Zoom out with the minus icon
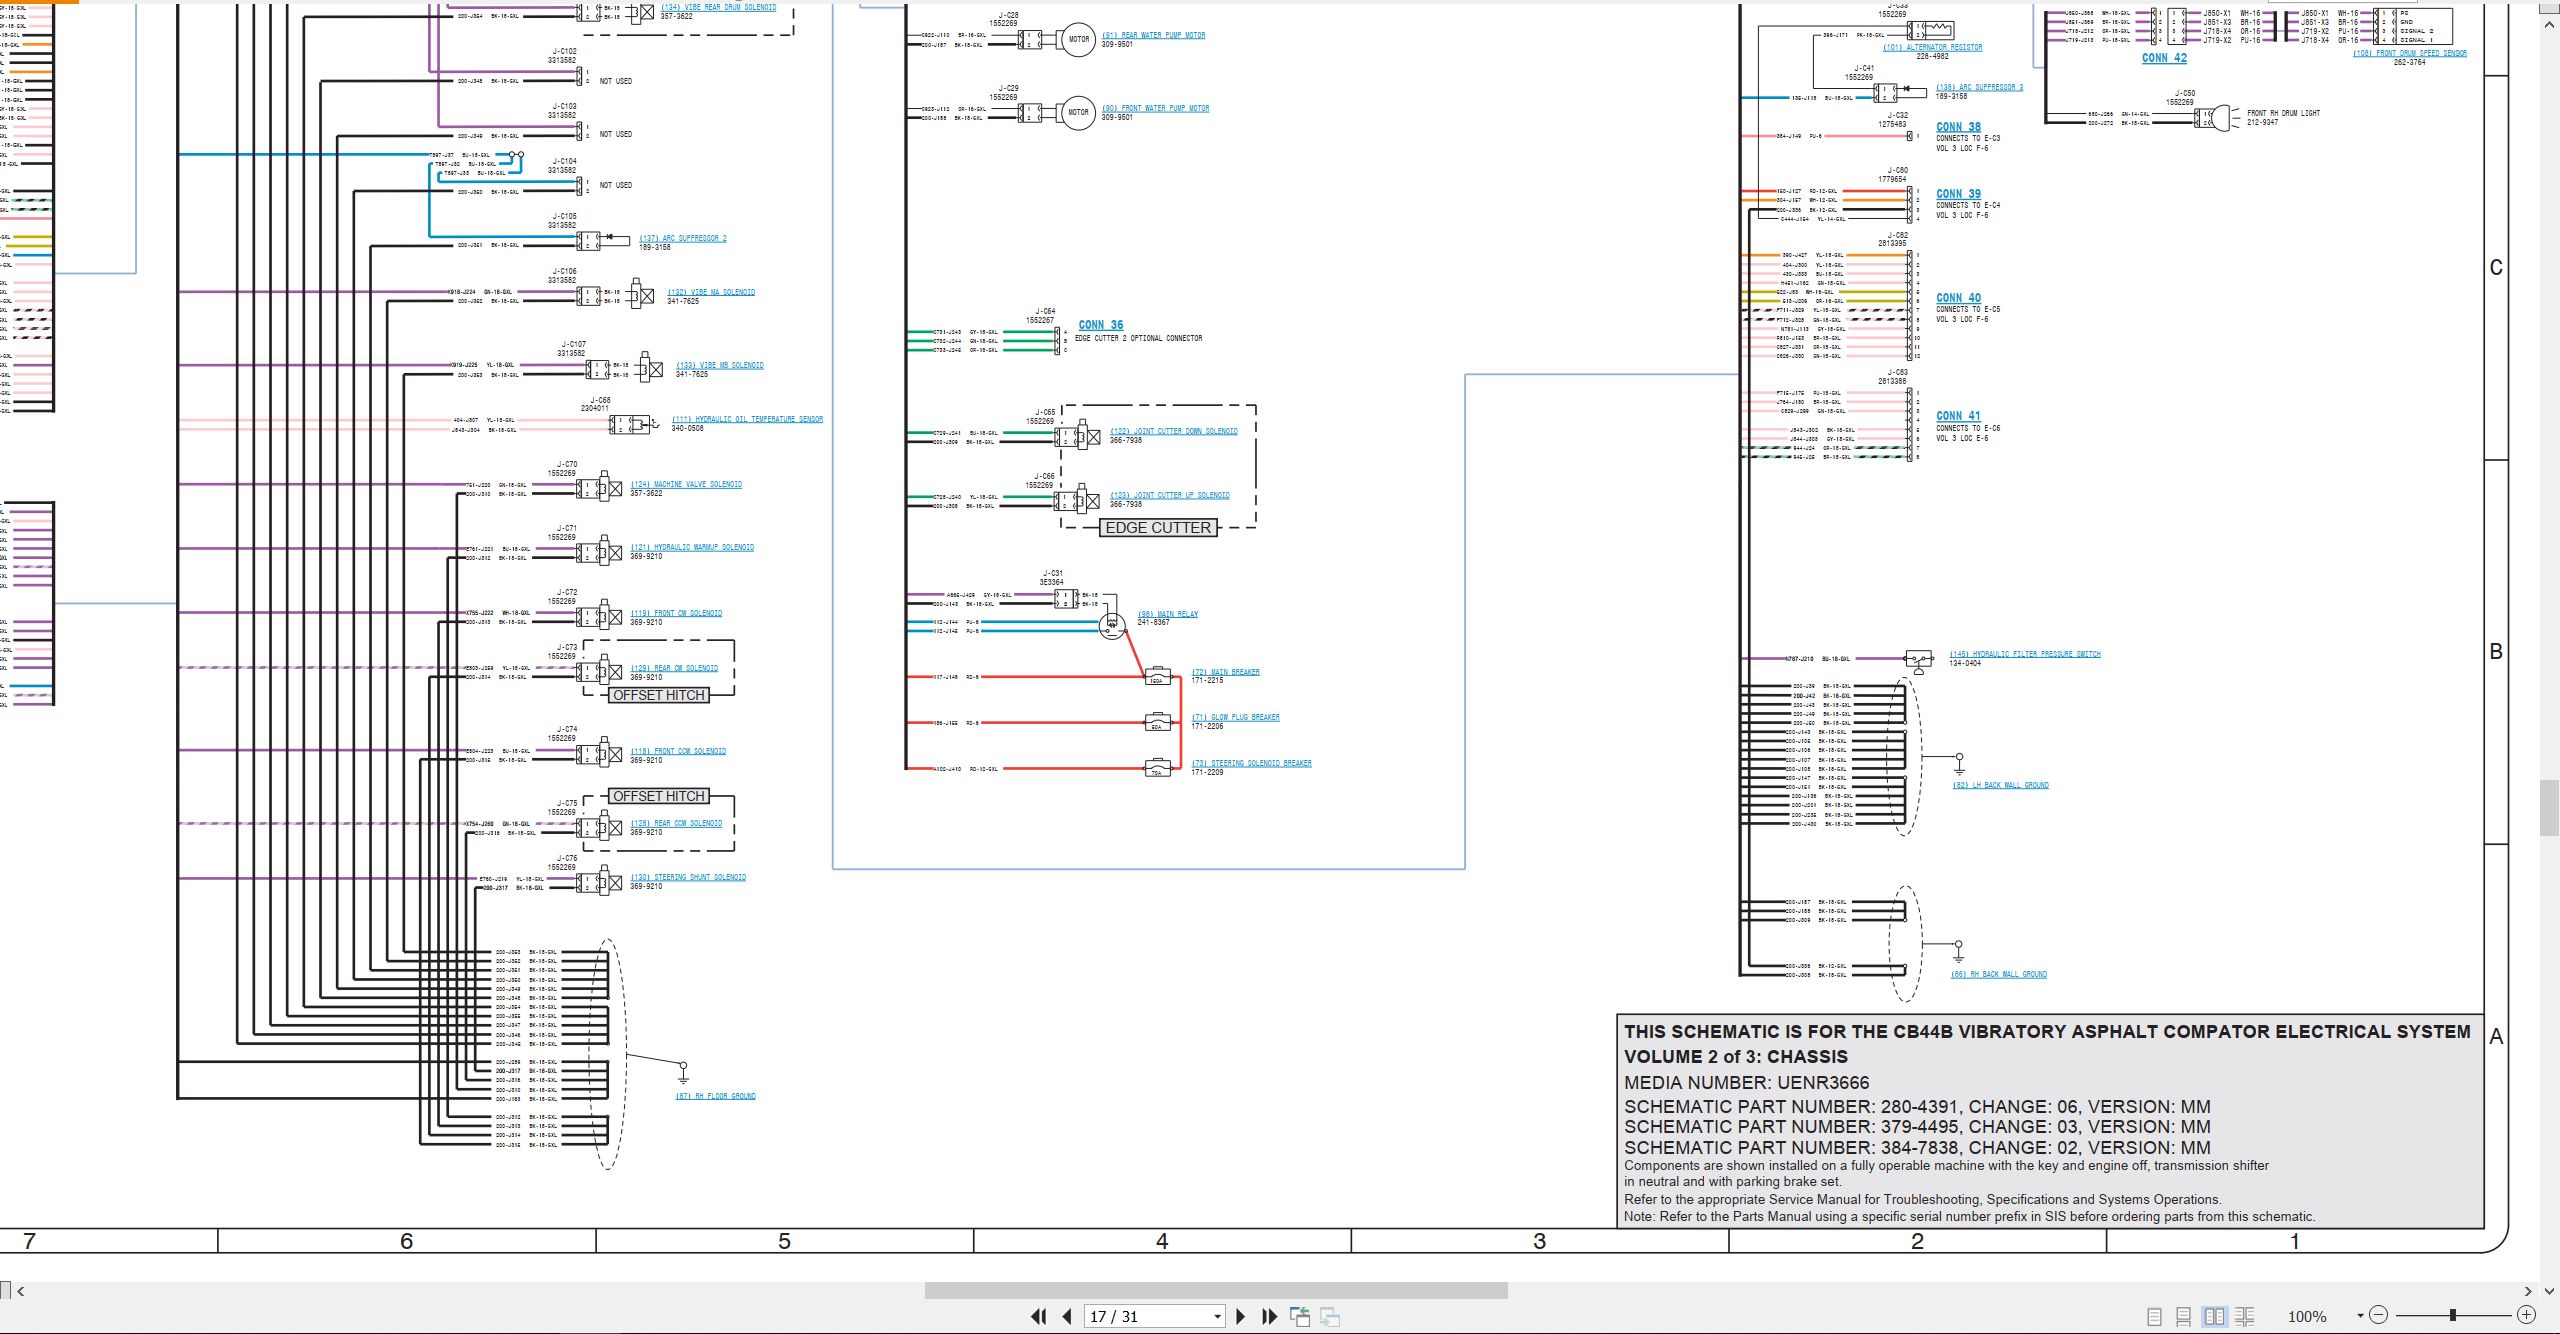 (x=2379, y=1315)
